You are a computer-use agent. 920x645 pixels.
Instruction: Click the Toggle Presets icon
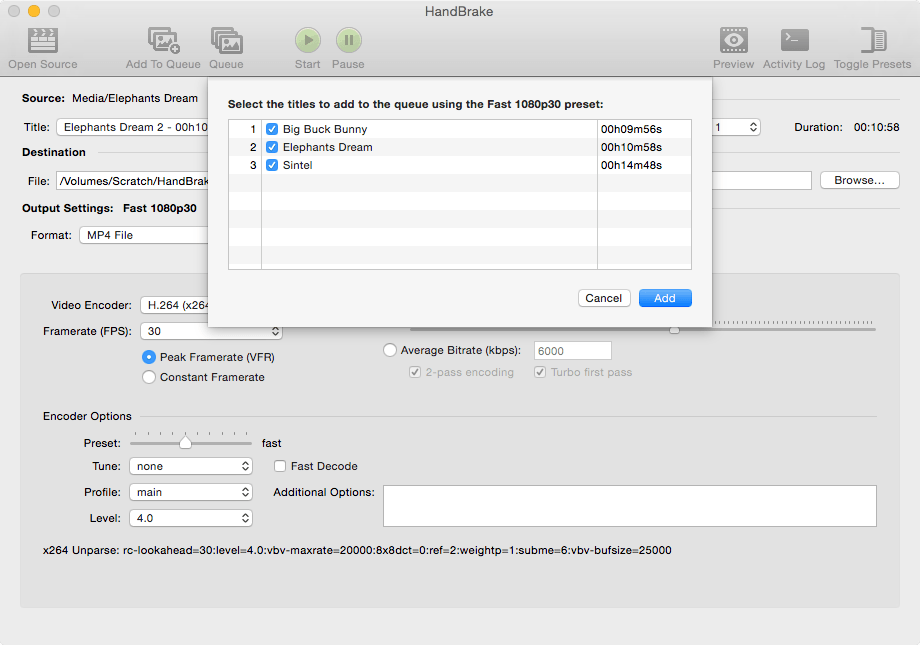(872, 40)
